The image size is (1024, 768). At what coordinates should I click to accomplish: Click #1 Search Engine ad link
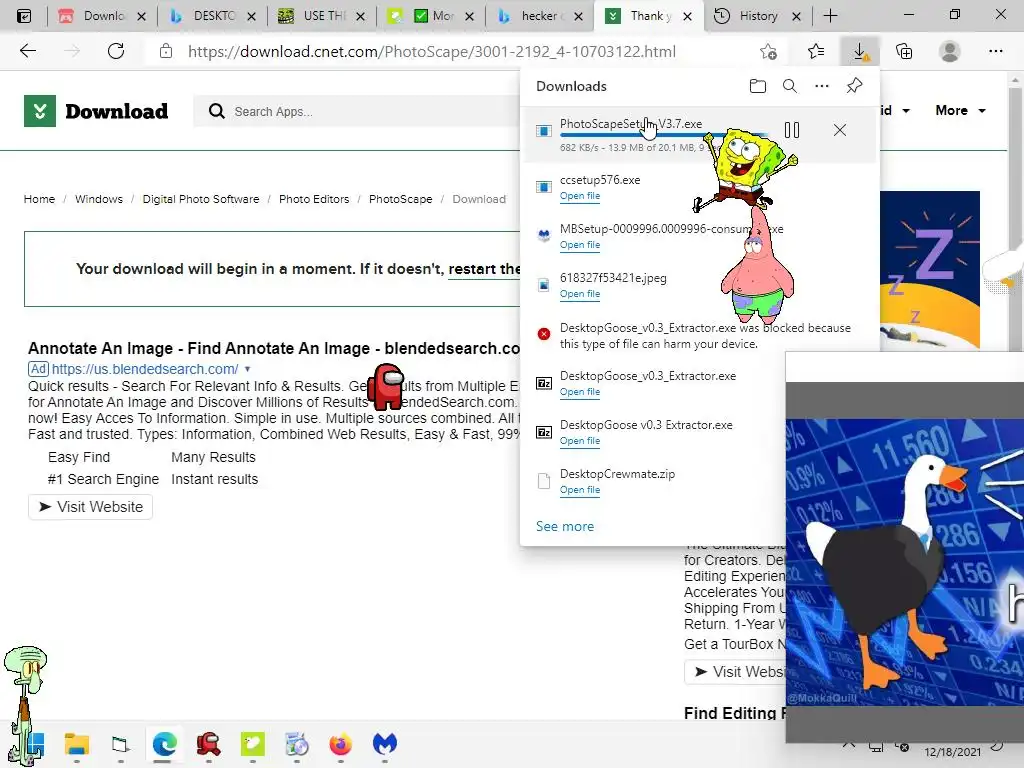click(x=103, y=479)
